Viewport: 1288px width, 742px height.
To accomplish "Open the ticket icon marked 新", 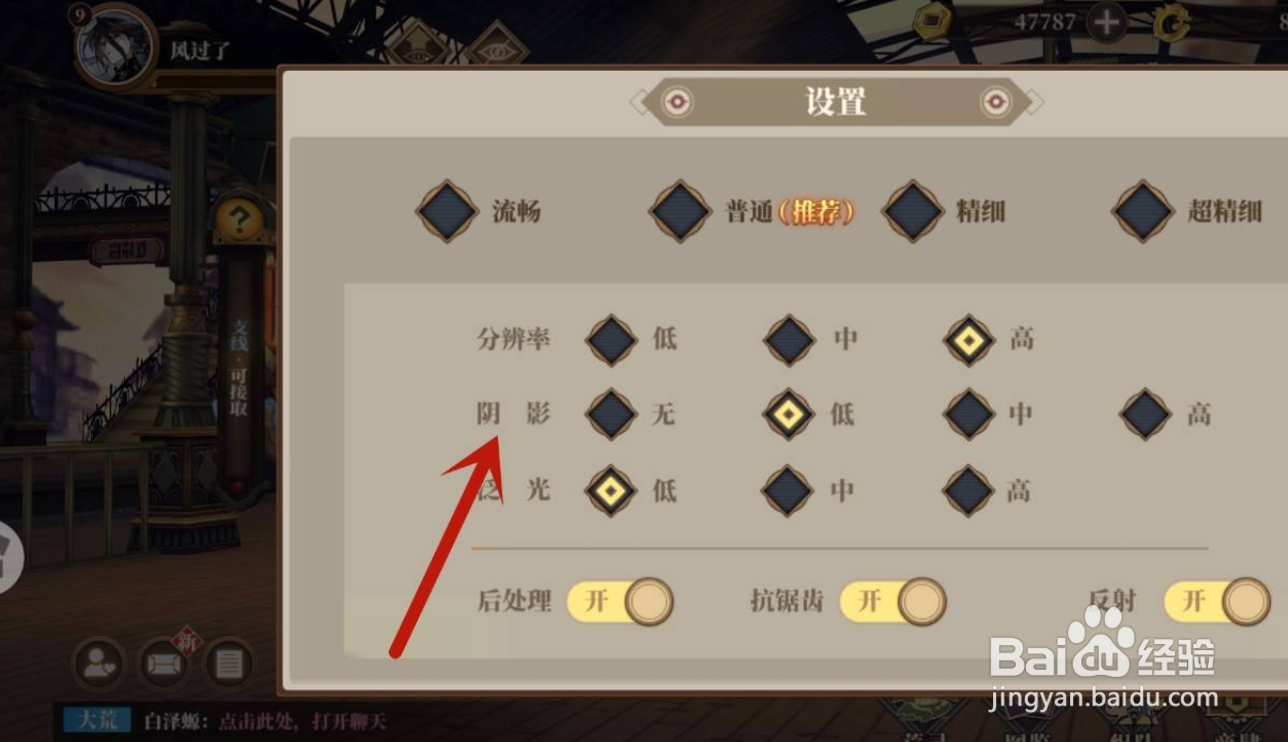I will 165,664.
